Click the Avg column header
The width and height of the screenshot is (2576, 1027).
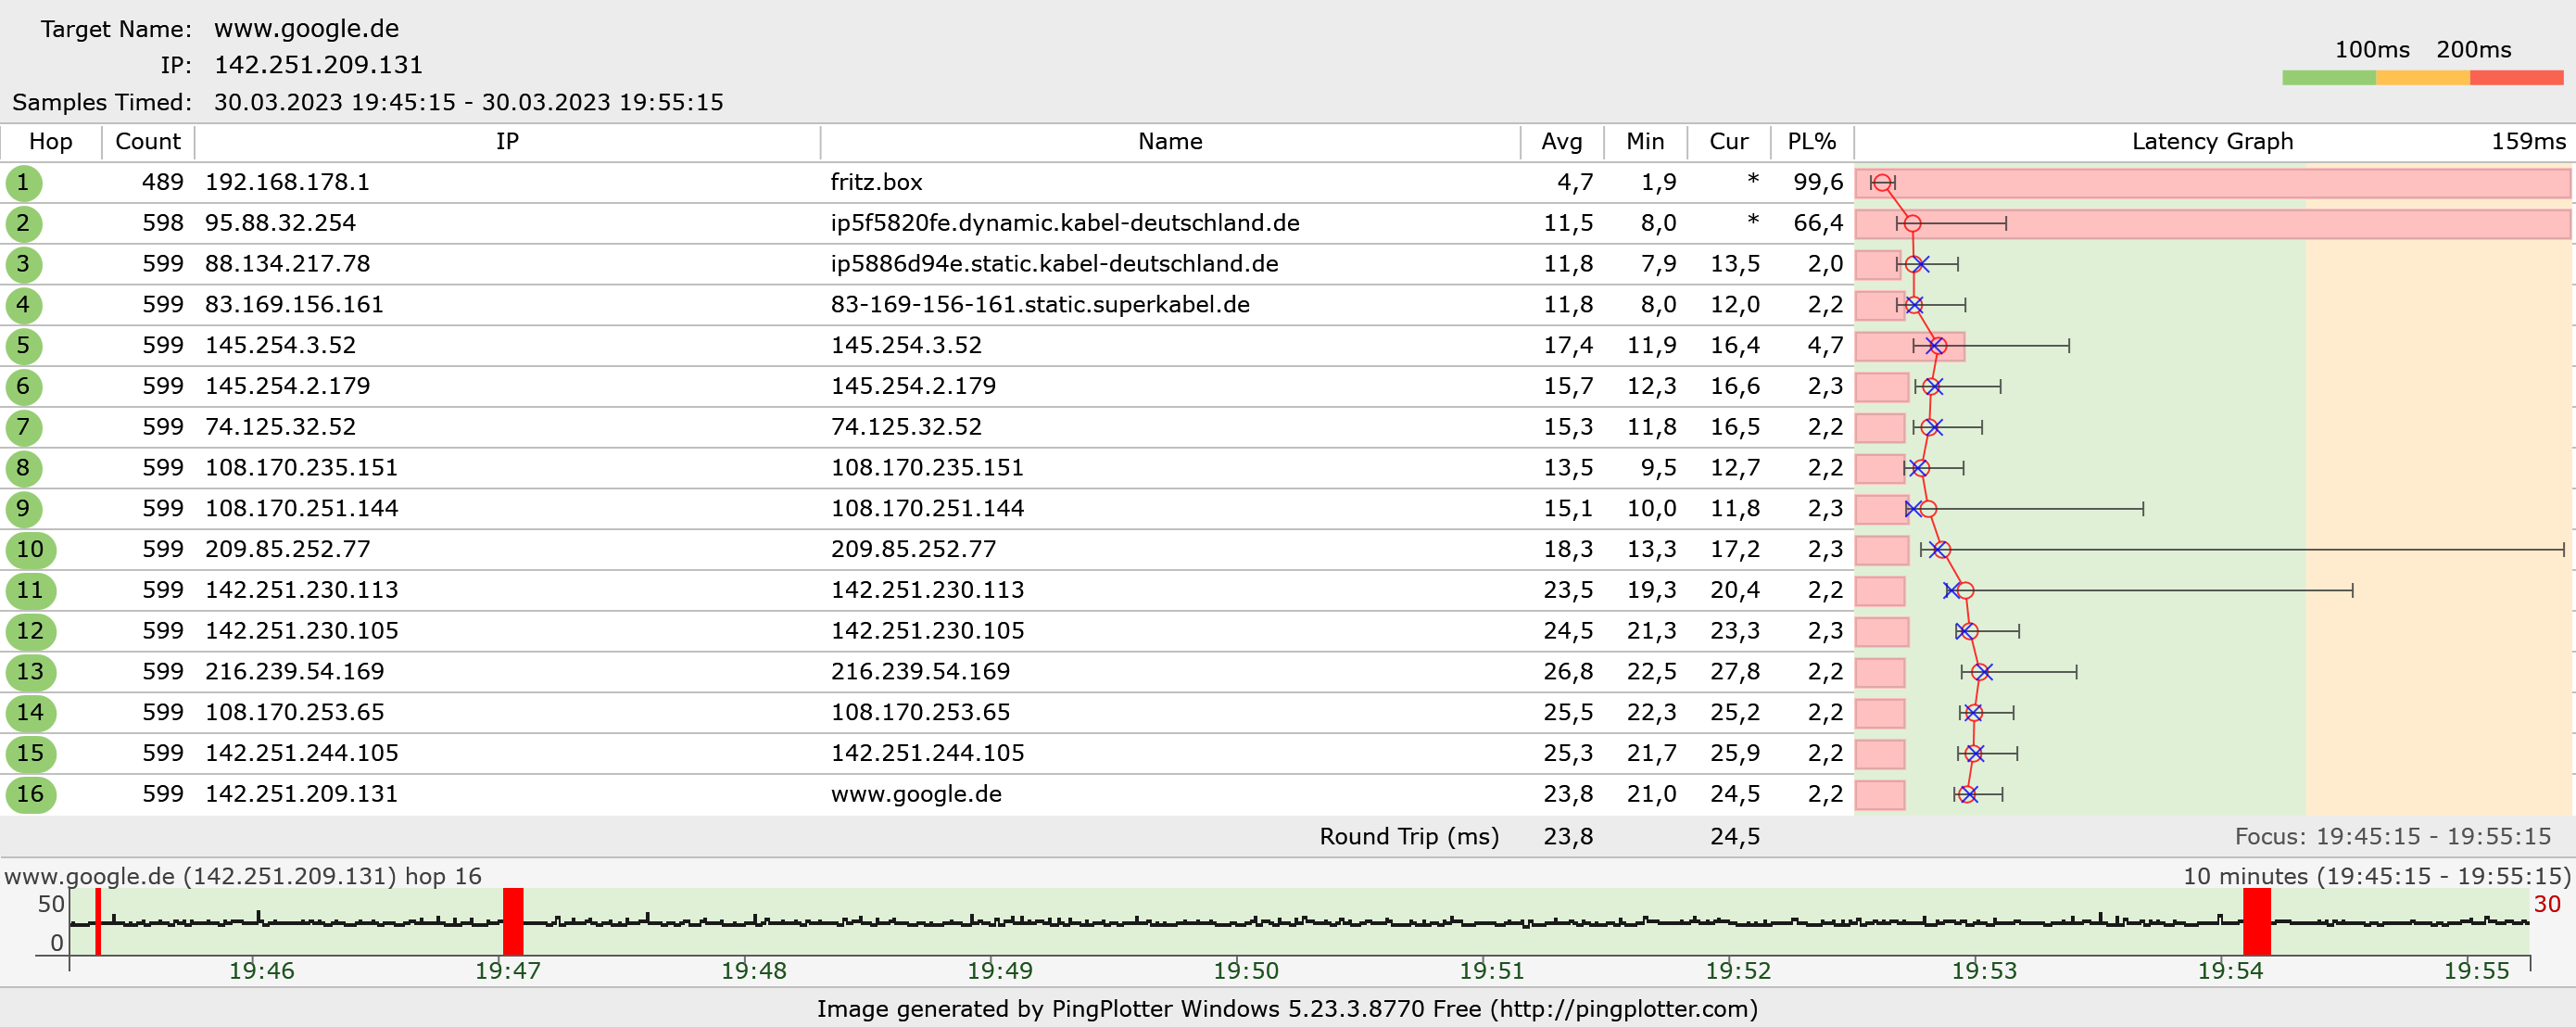tap(1561, 142)
